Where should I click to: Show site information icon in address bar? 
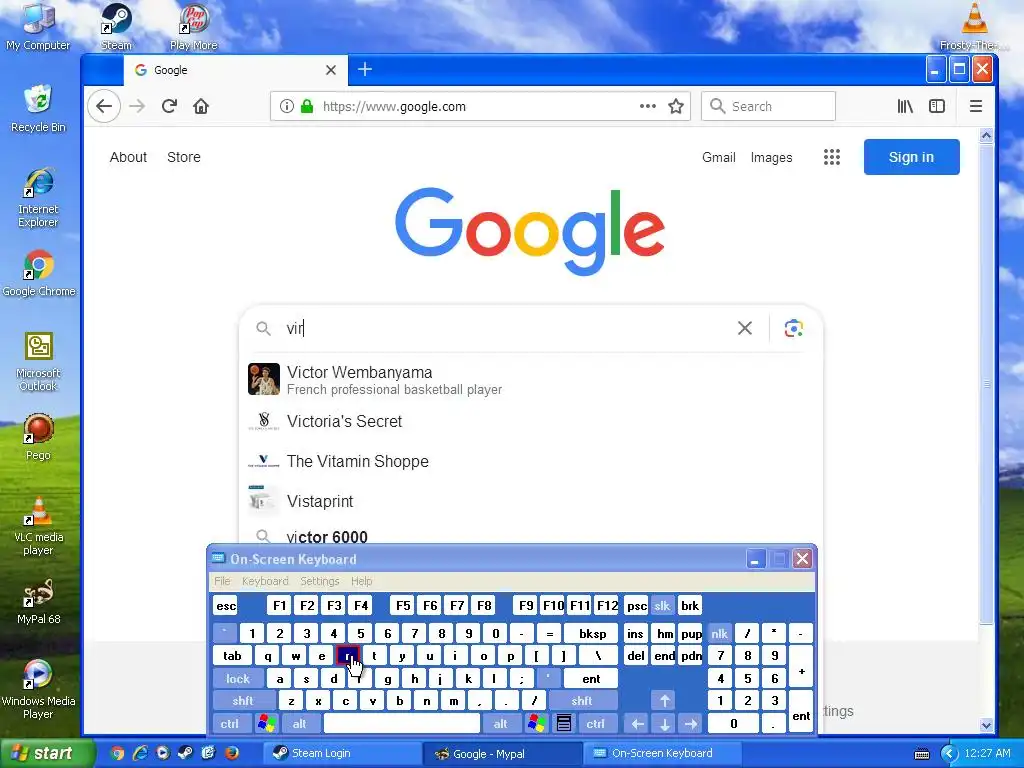pyautogui.click(x=286, y=106)
